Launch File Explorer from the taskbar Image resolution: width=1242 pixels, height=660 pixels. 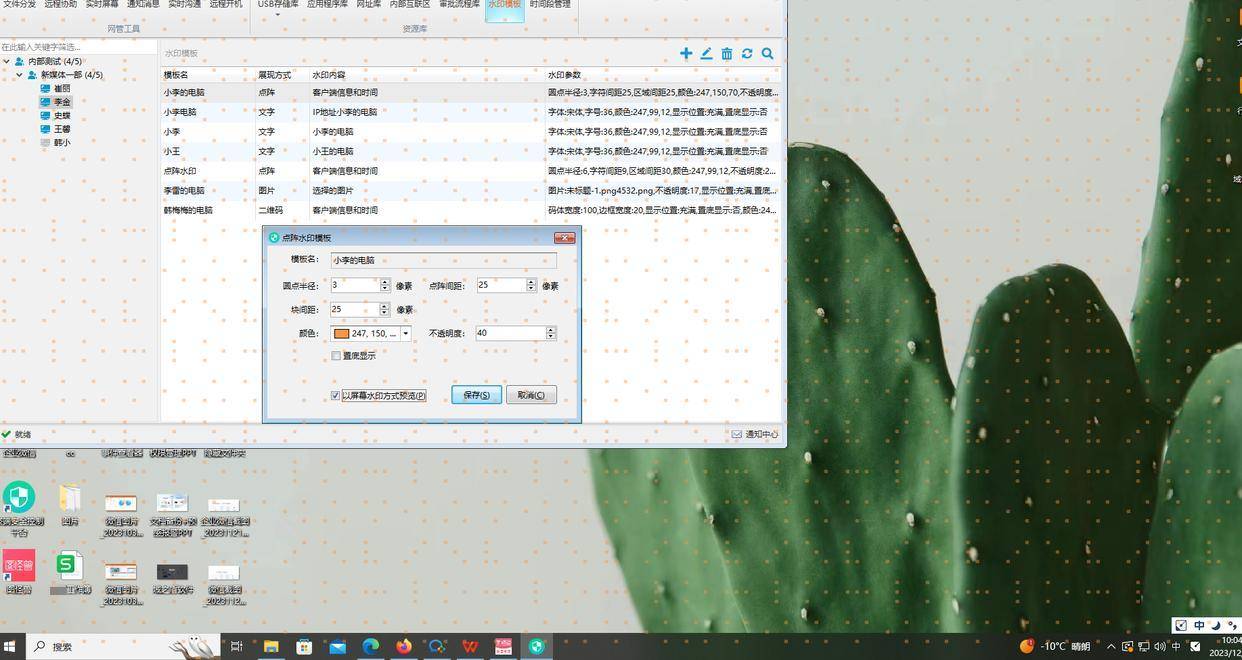coord(271,647)
